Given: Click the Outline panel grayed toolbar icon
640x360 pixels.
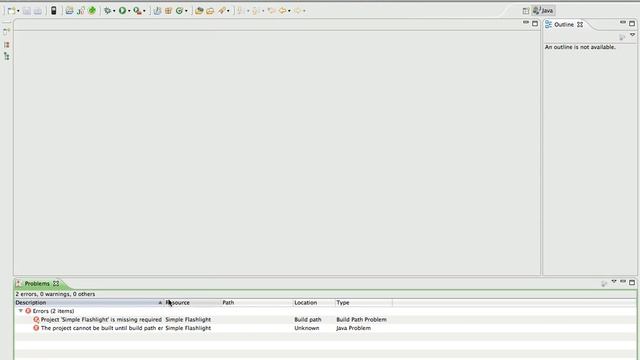Looking at the screenshot, I should 622,37.
